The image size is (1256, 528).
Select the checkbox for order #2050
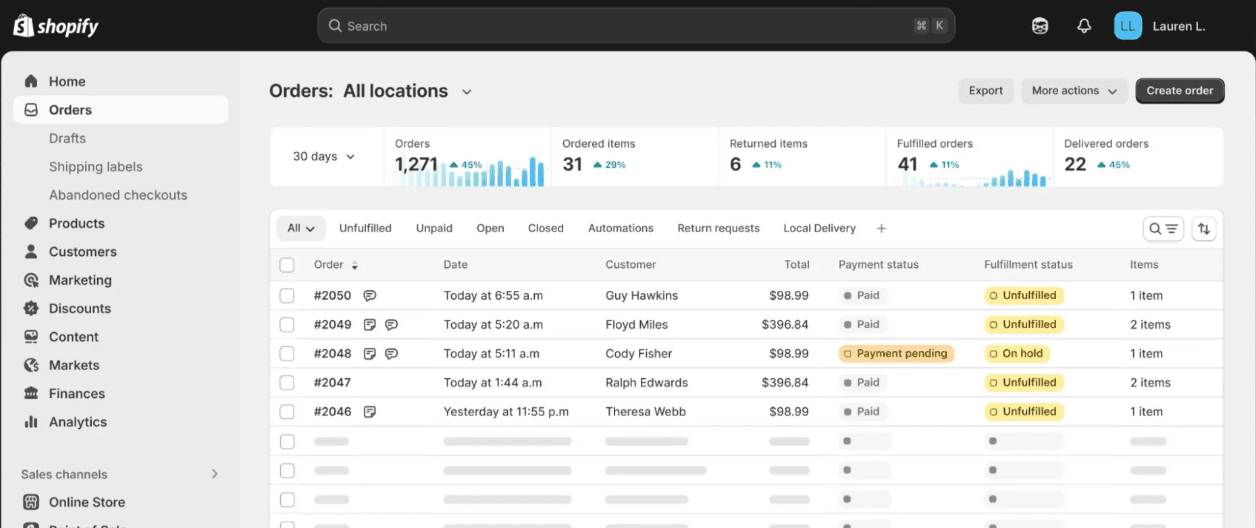click(x=287, y=296)
